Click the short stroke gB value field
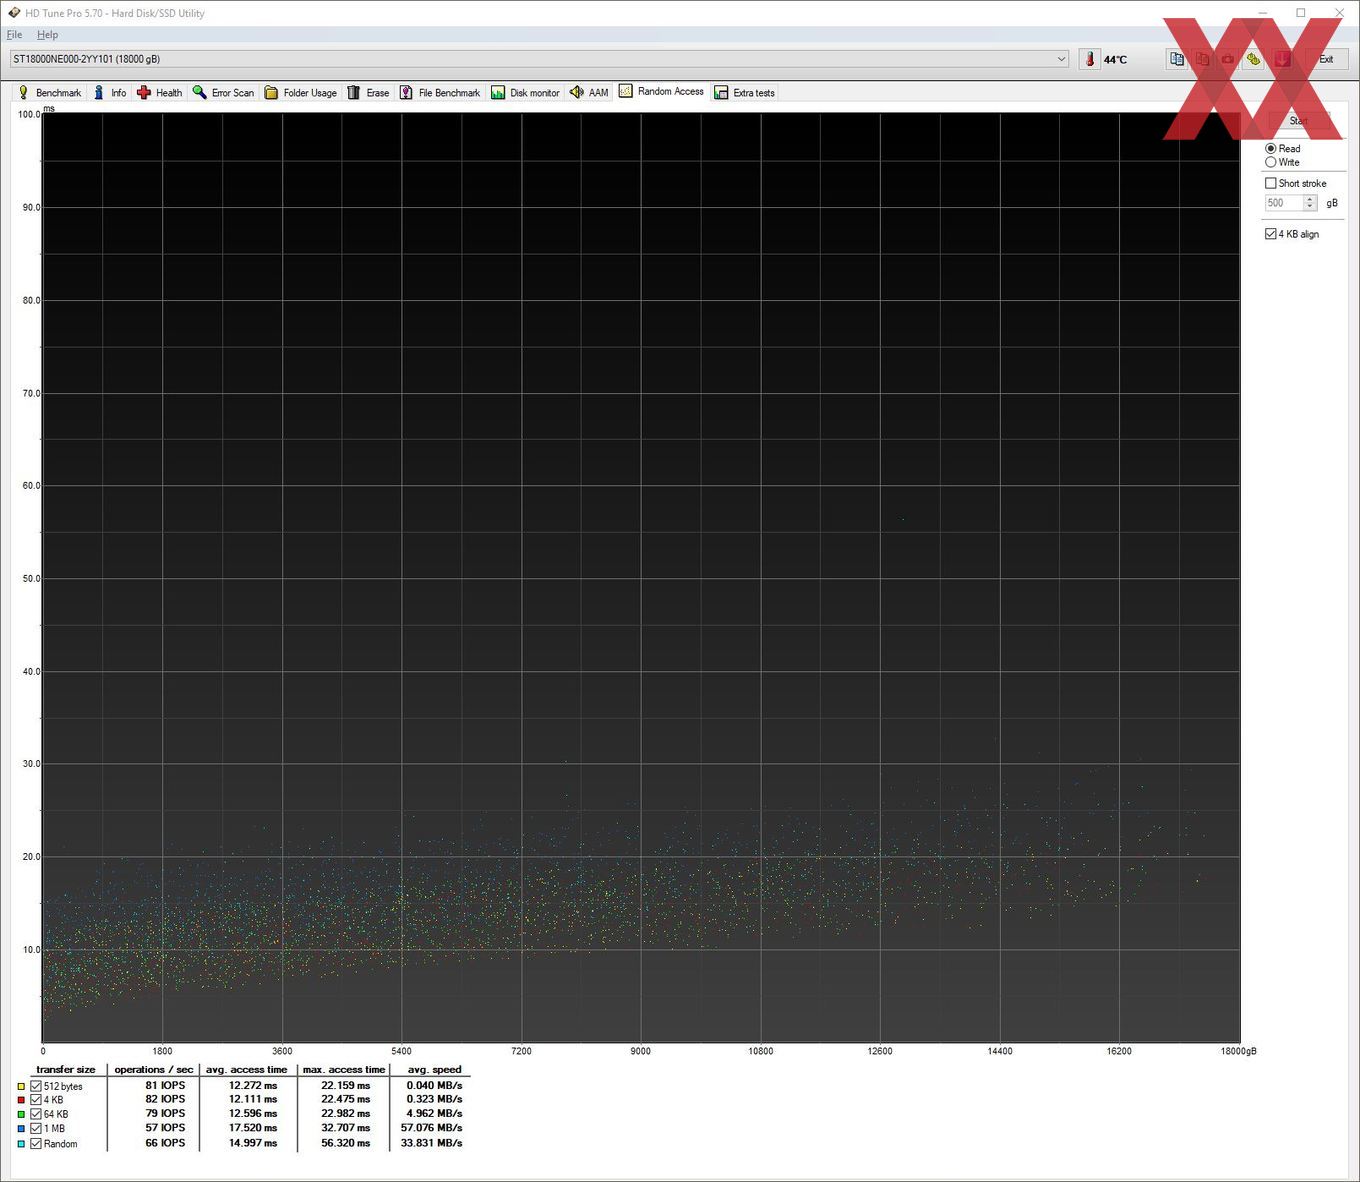The height and width of the screenshot is (1182, 1360). click(1283, 203)
